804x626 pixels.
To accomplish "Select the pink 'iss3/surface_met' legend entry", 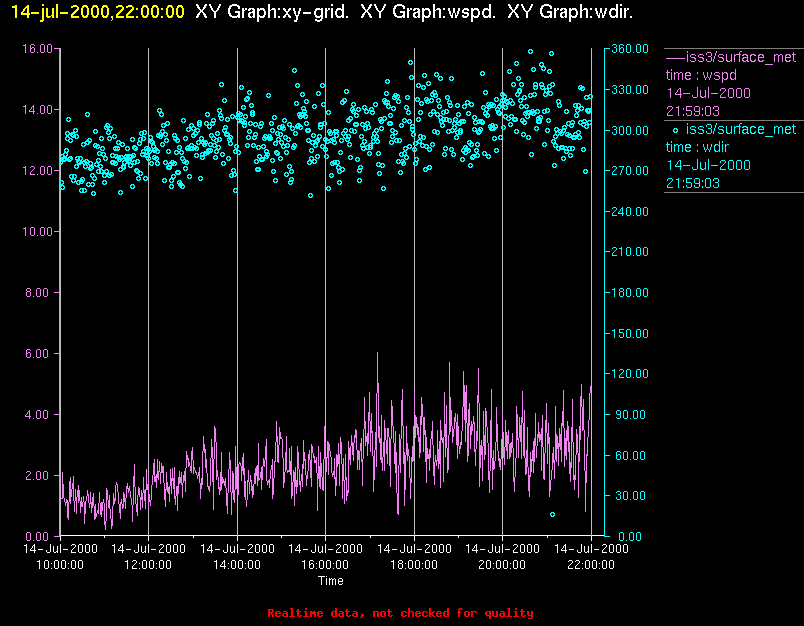I will click(x=741, y=57).
